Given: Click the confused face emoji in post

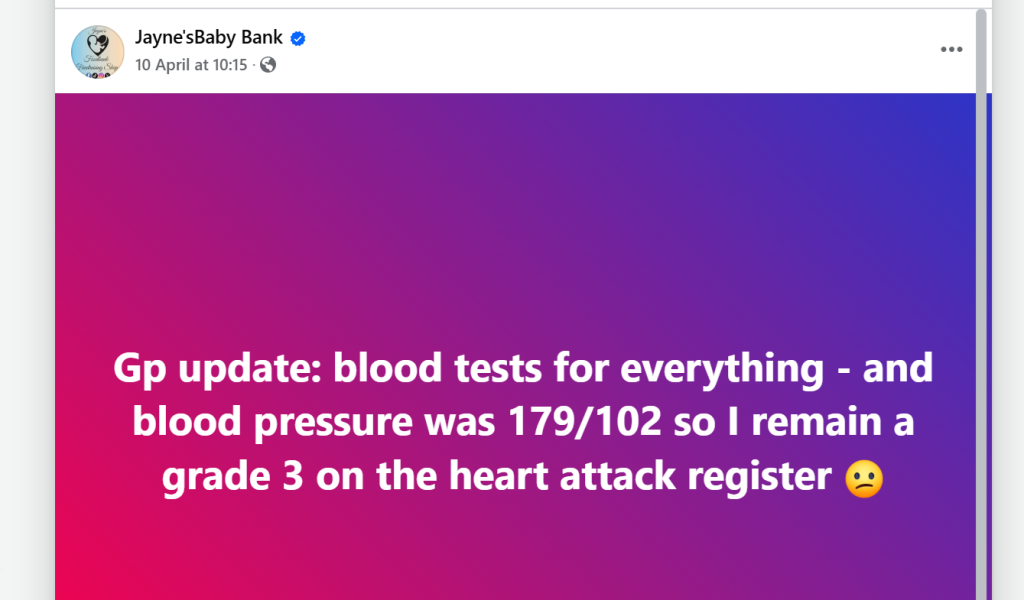Looking at the screenshot, I should point(863,478).
